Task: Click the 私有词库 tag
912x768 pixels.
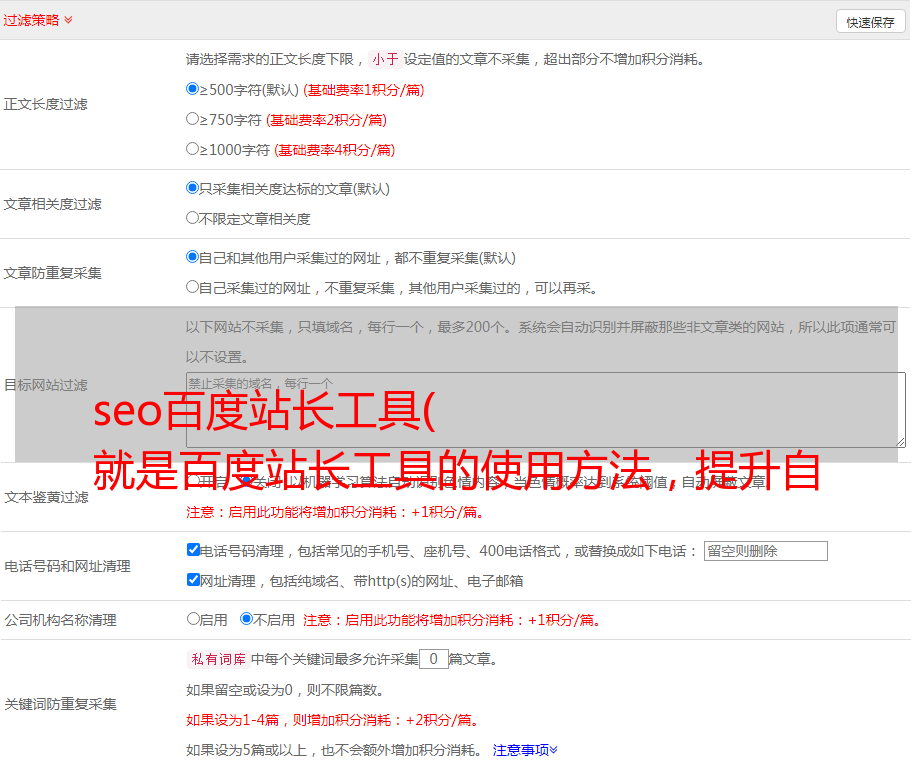Action: tap(219, 659)
